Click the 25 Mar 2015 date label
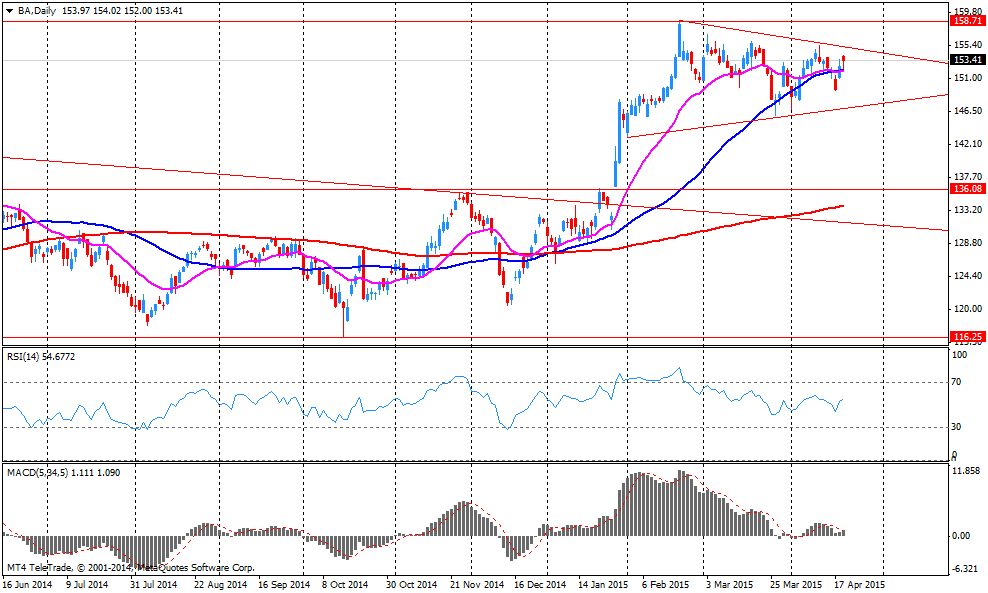988x593 pixels. tap(796, 585)
